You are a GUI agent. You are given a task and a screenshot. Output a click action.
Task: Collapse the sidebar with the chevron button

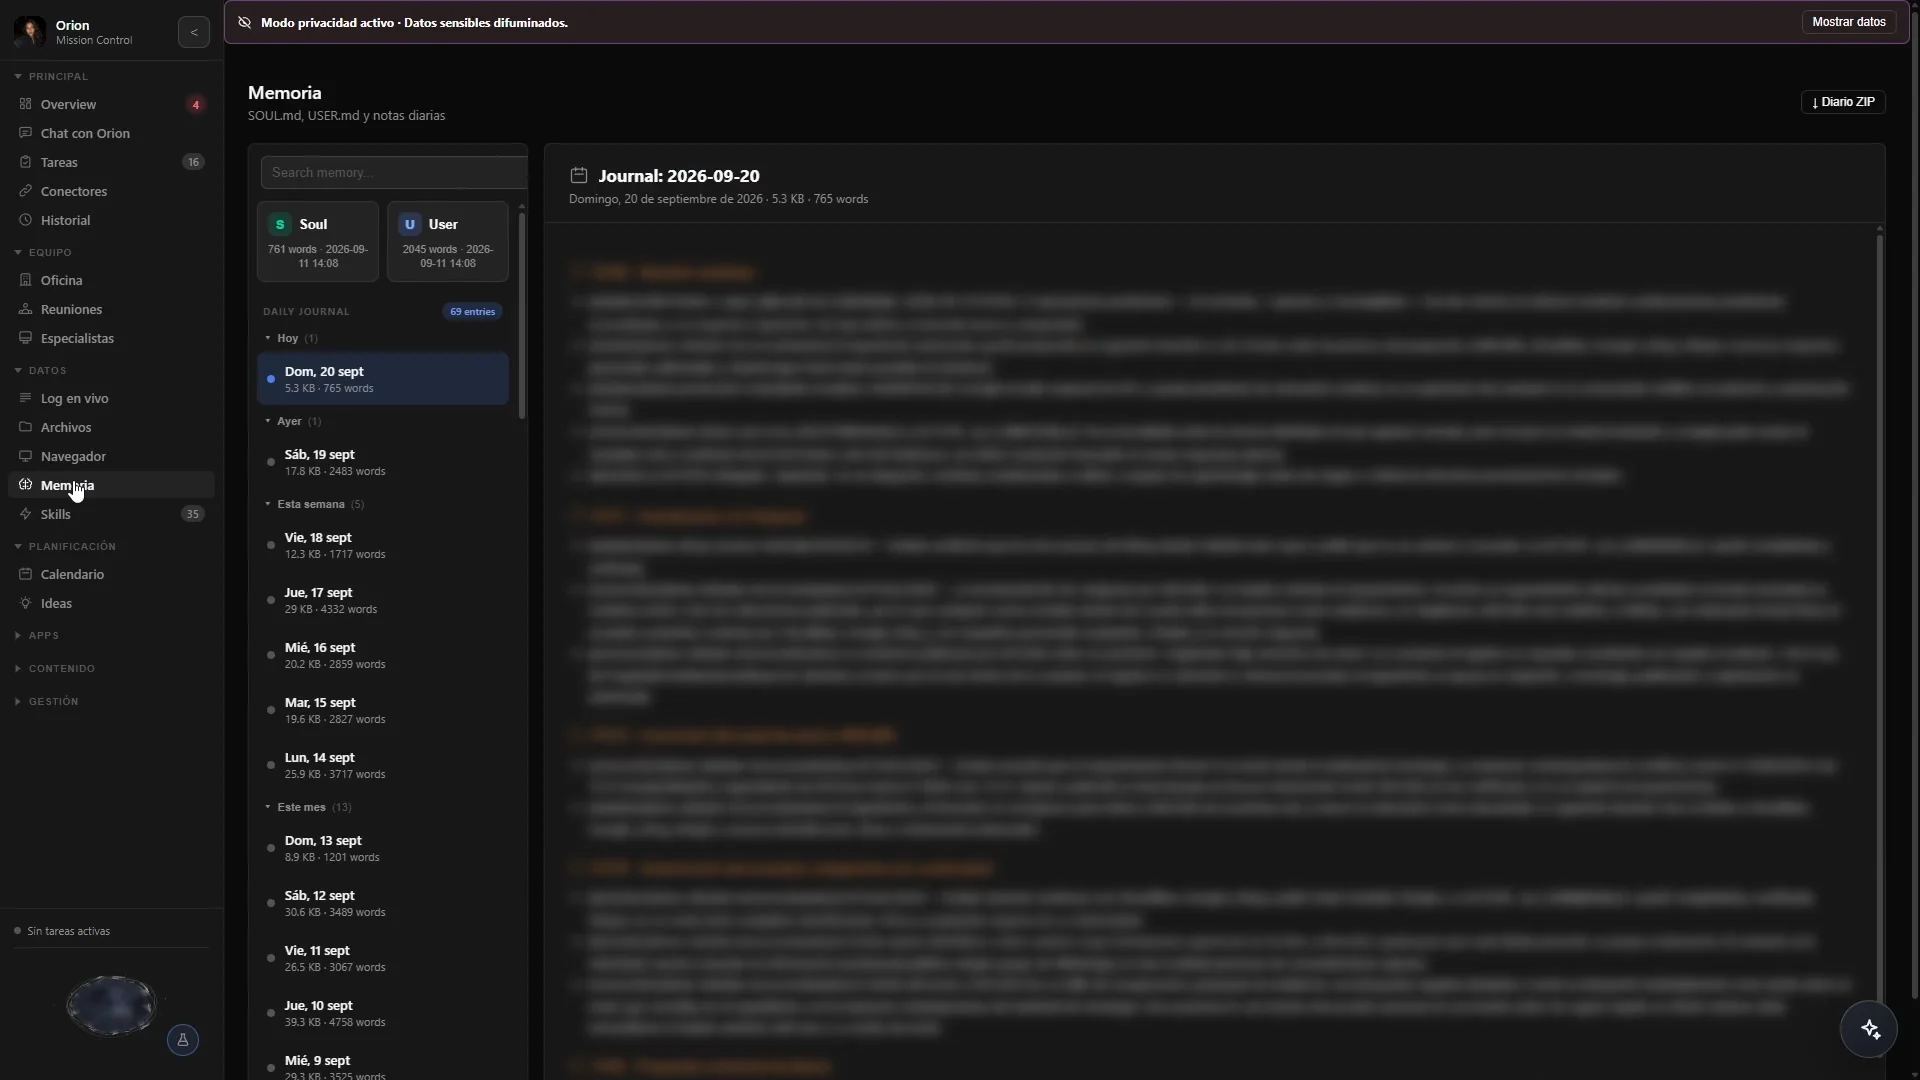click(x=194, y=32)
